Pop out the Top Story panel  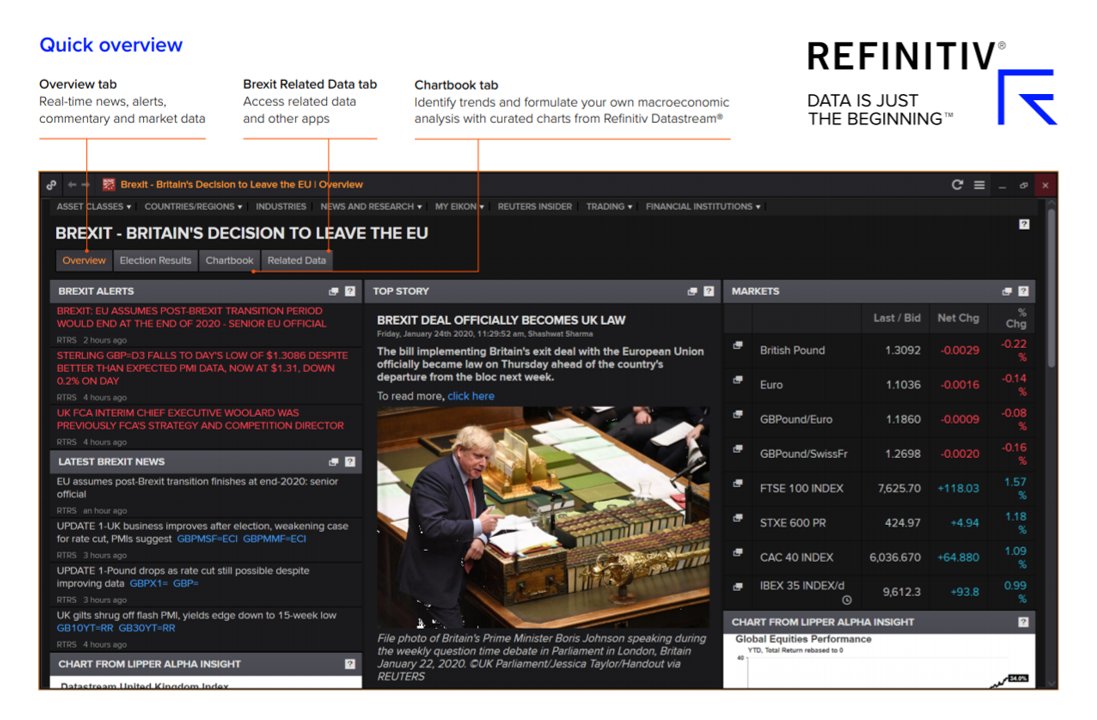pos(692,291)
